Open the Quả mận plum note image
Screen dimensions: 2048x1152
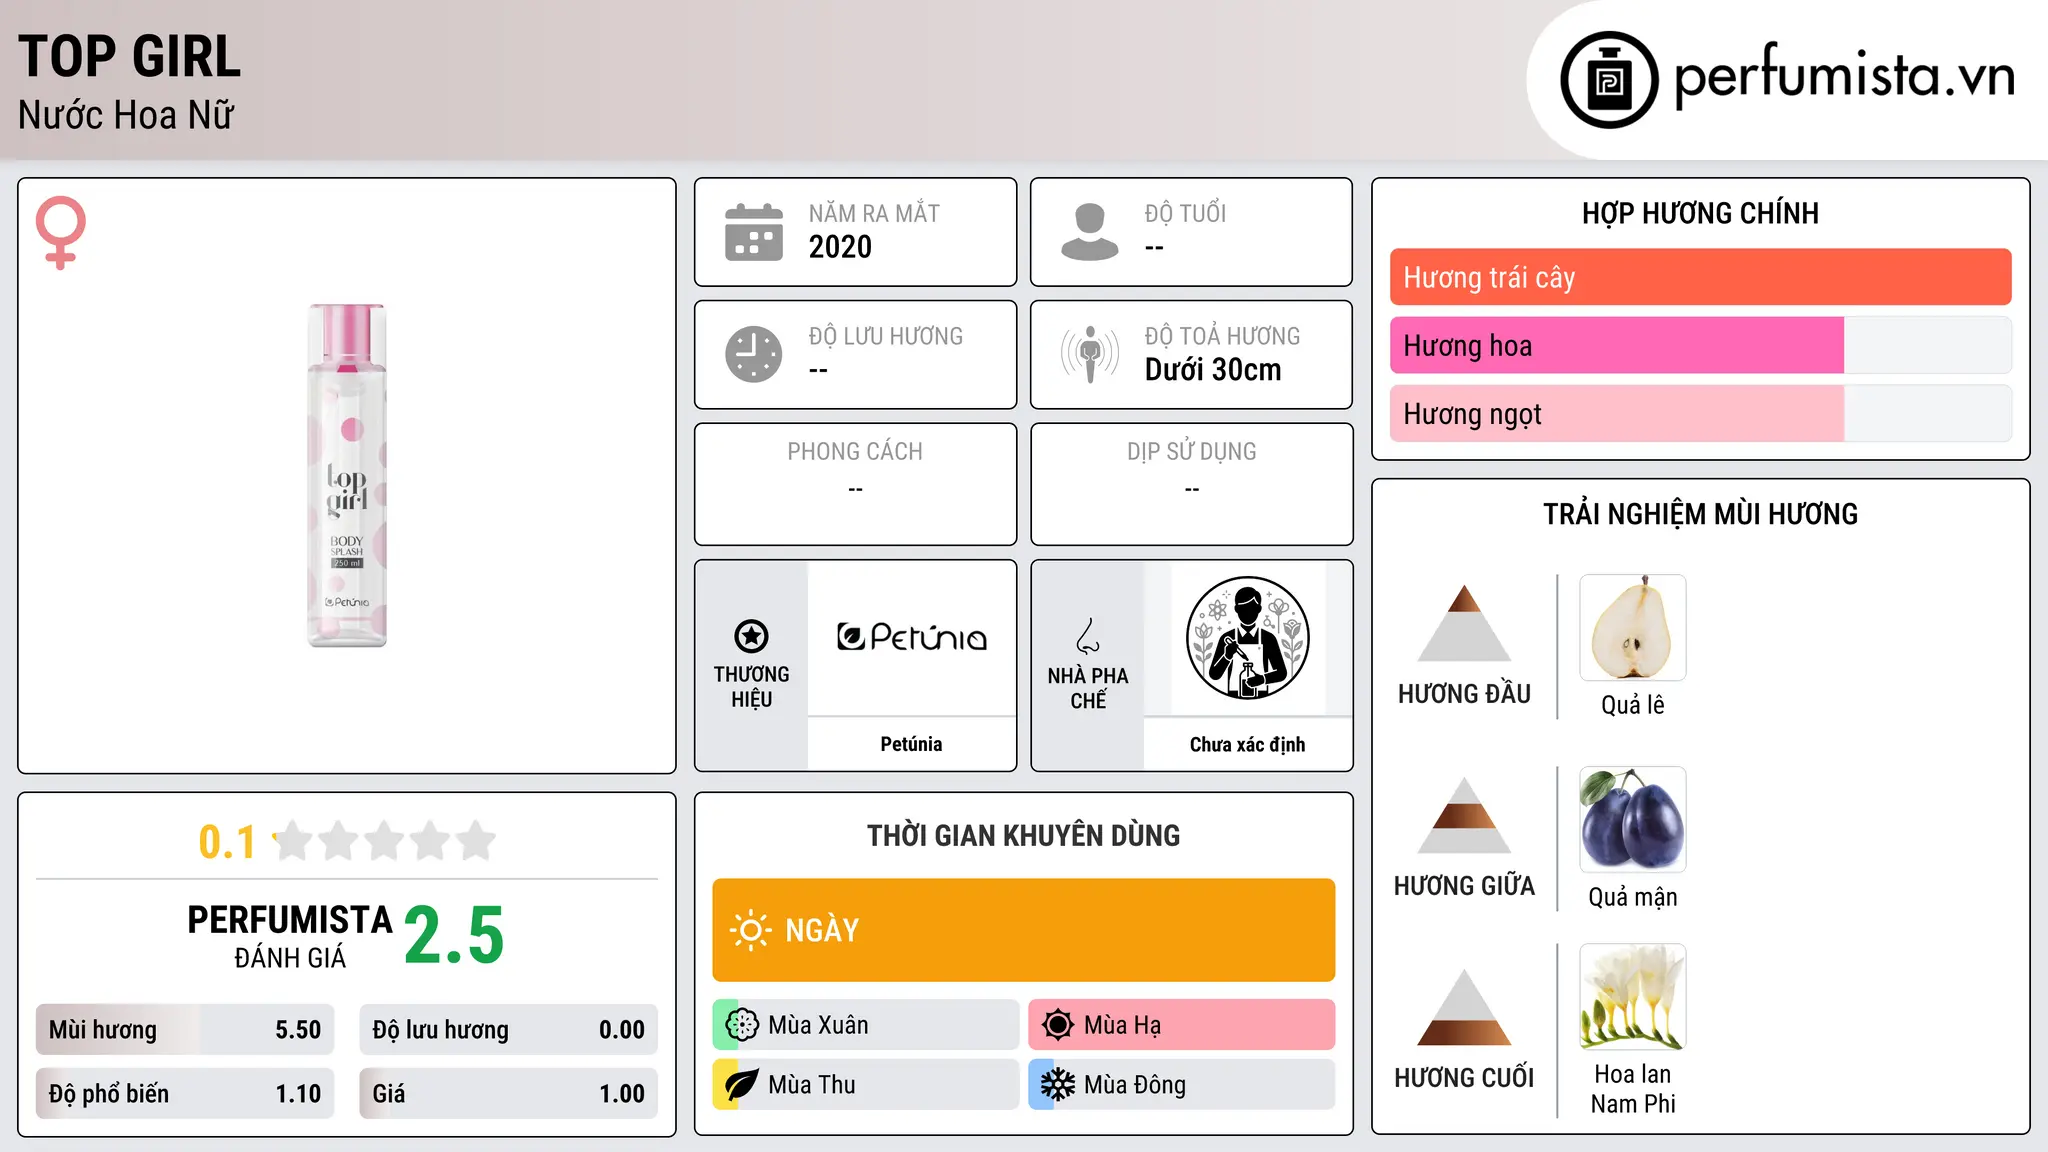[1633, 820]
